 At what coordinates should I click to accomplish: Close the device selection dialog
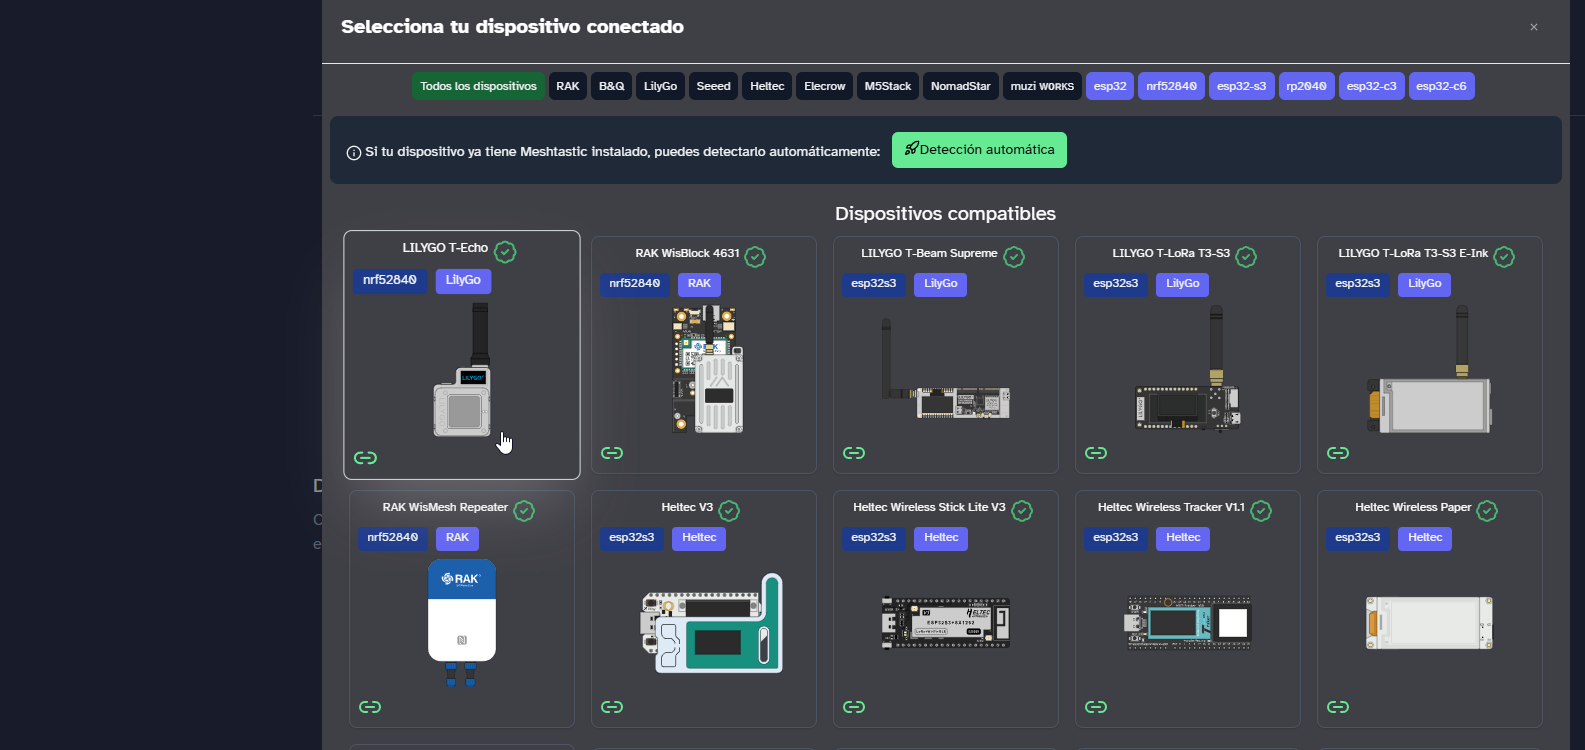1534,27
